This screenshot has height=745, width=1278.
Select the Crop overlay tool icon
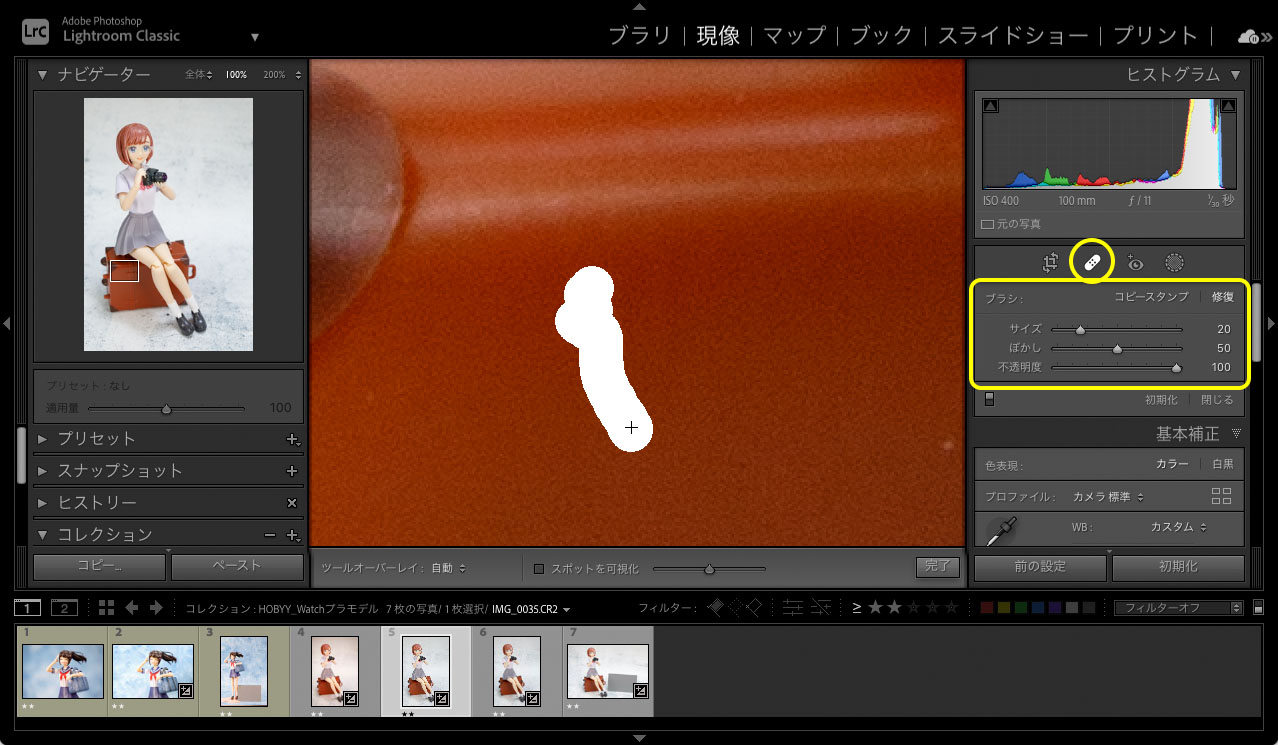point(1050,263)
